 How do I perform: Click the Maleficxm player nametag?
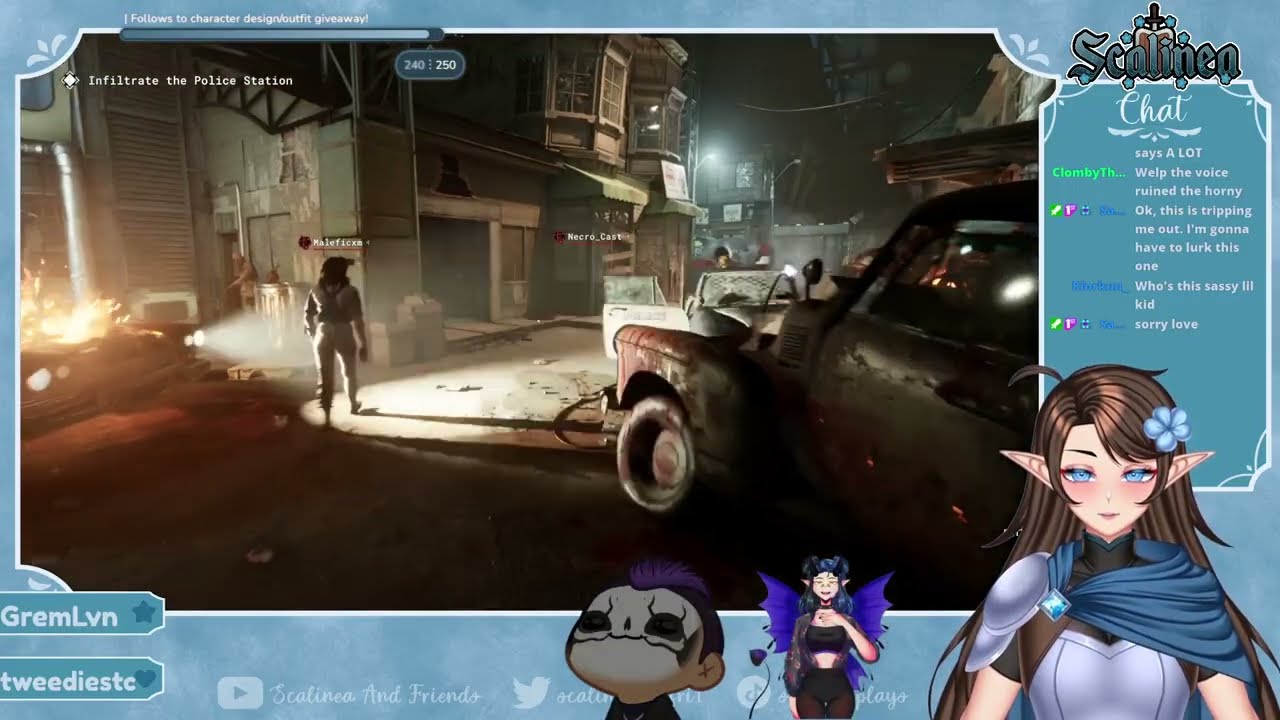click(338, 243)
